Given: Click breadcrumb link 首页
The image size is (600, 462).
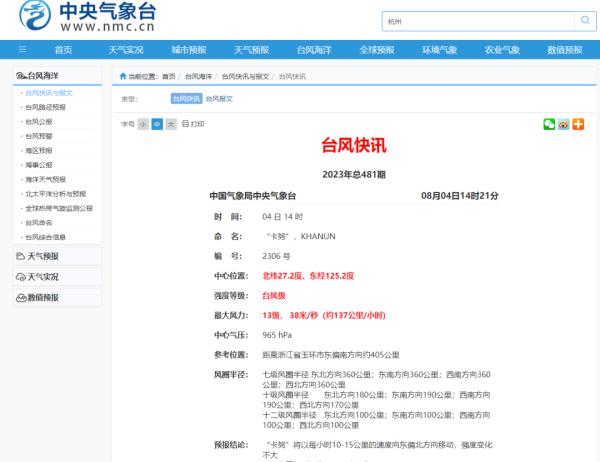Looking at the screenshot, I should [x=168, y=77].
